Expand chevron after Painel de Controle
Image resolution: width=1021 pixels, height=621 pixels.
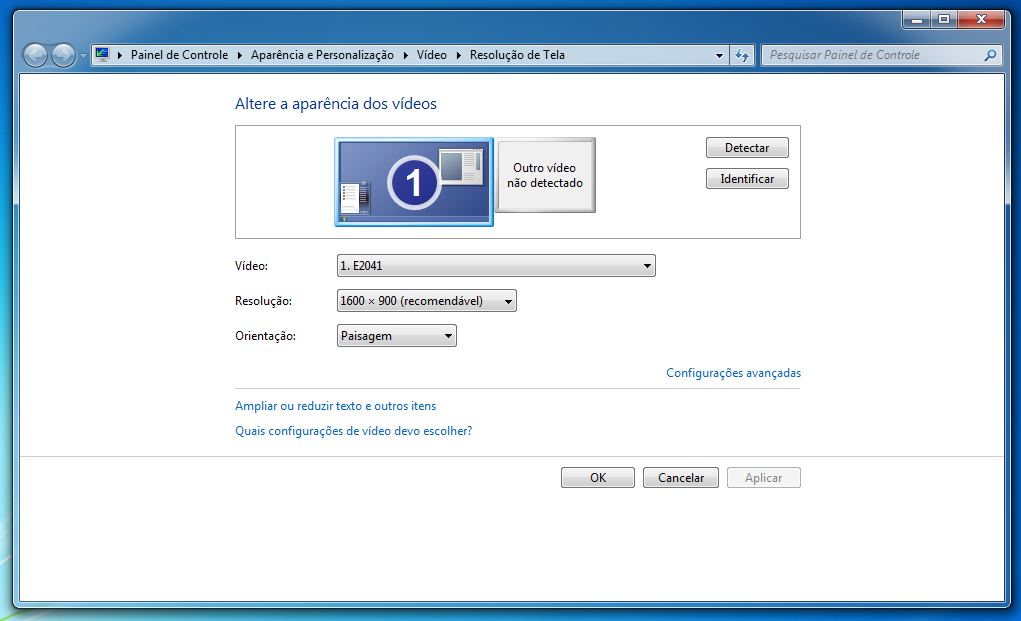[240, 55]
